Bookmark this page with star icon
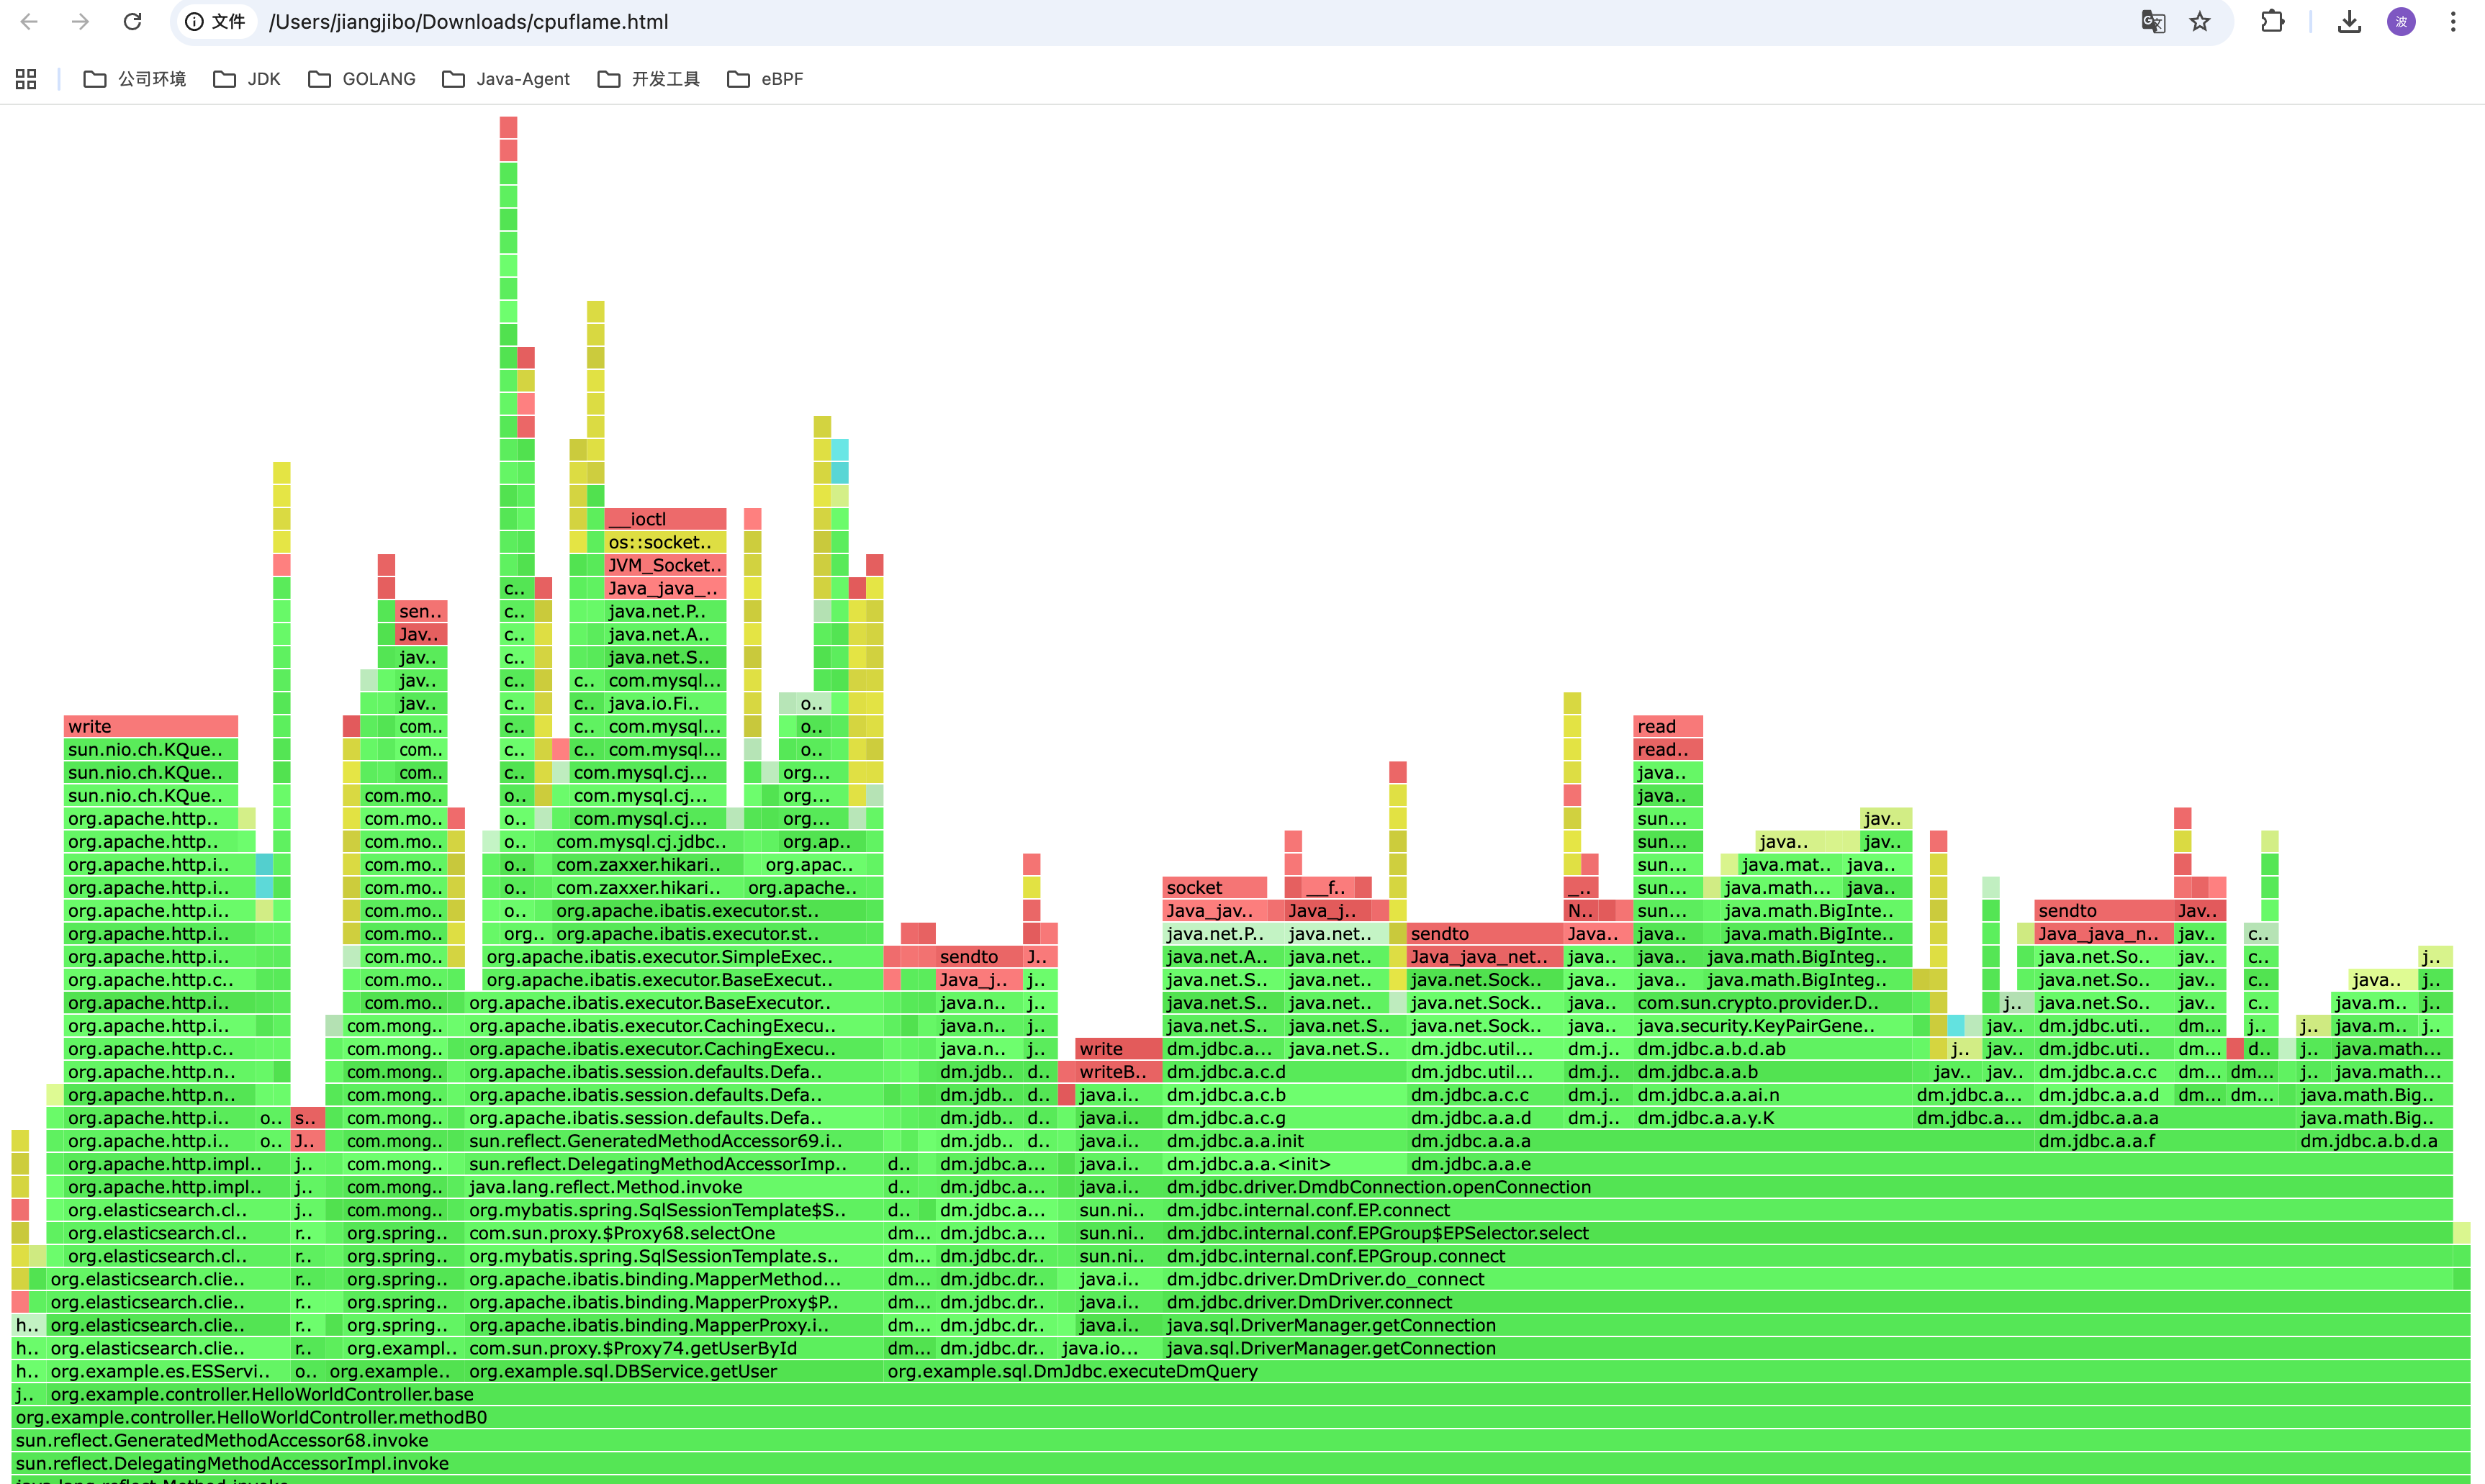The height and width of the screenshot is (1484, 2485). point(2199,21)
